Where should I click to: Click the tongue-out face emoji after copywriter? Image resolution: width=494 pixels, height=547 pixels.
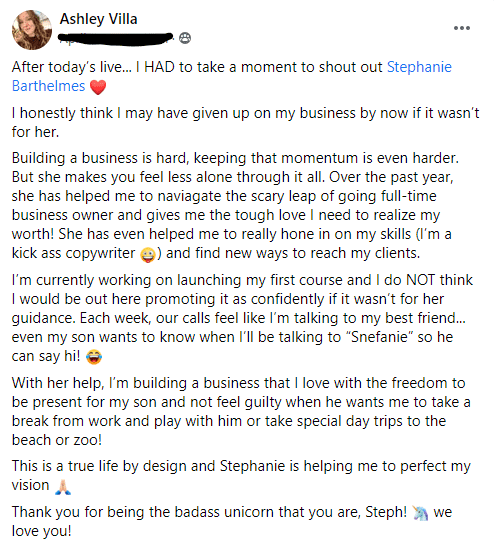(x=148, y=255)
